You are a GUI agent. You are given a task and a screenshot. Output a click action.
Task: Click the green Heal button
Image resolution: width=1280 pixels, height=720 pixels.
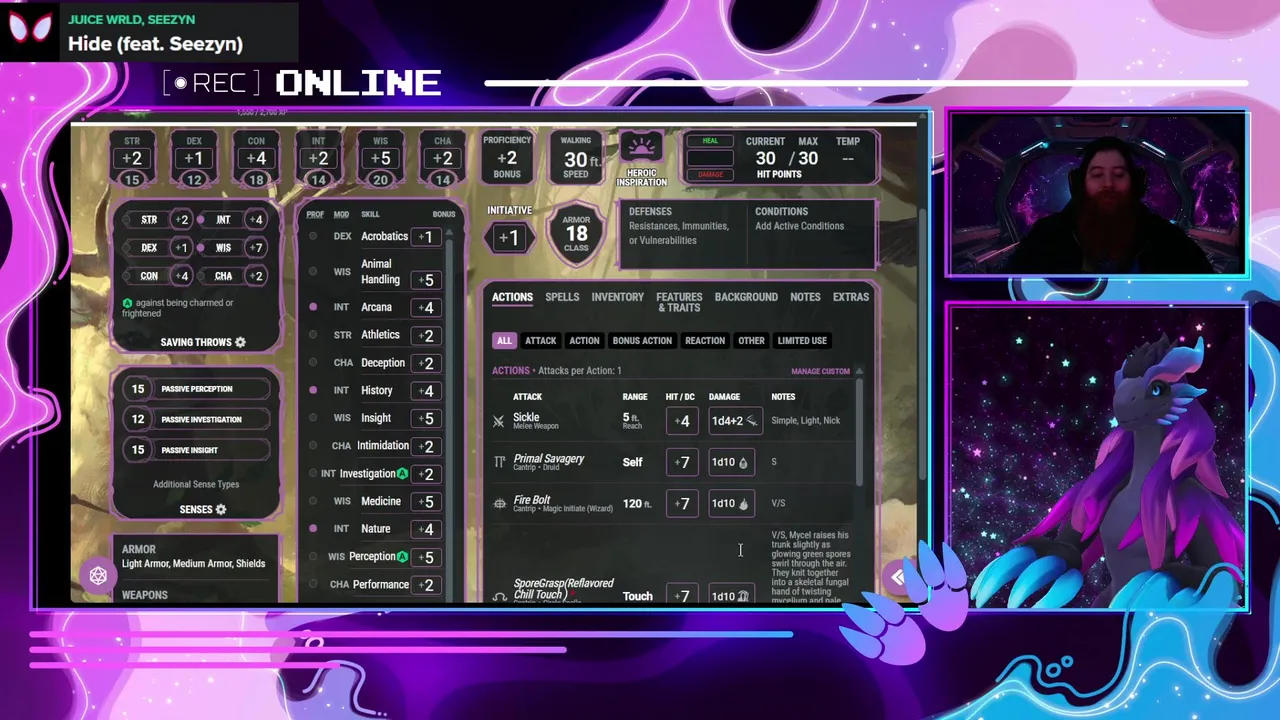tap(710, 141)
